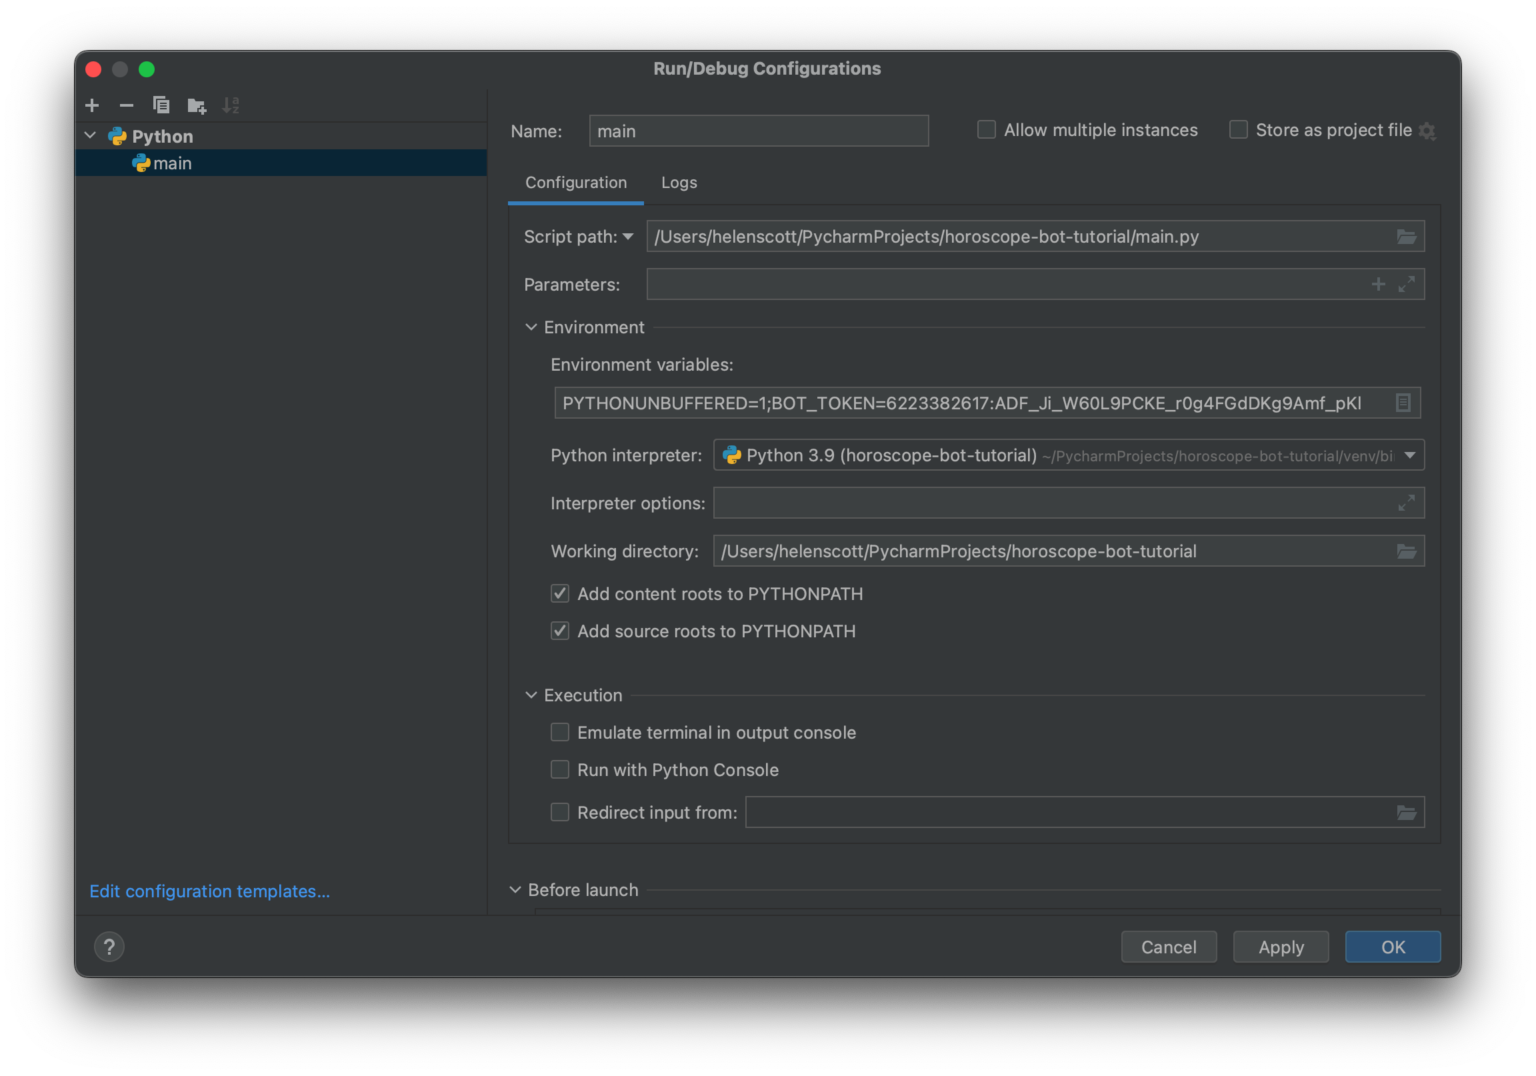Open the Python interpreter dropdown
1536x1076 pixels.
[x=1410, y=455]
